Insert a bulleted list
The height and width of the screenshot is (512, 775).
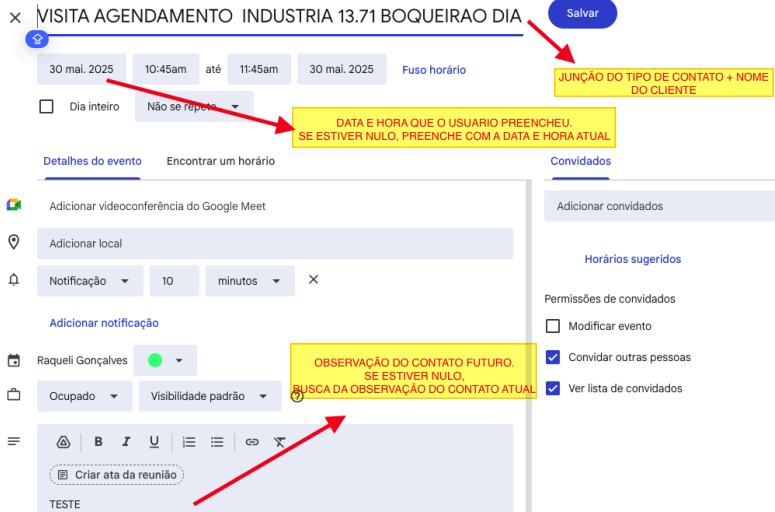coord(217,442)
